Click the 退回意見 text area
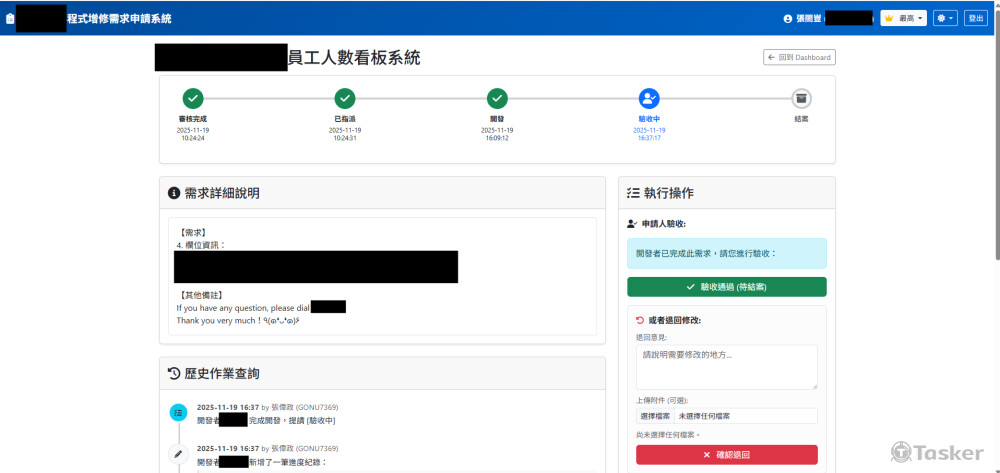 [x=726, y=367]
